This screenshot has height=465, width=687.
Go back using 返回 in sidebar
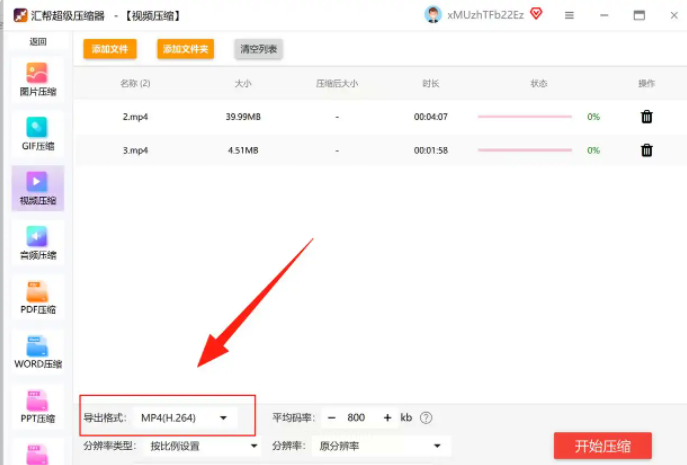pos(38,42)
